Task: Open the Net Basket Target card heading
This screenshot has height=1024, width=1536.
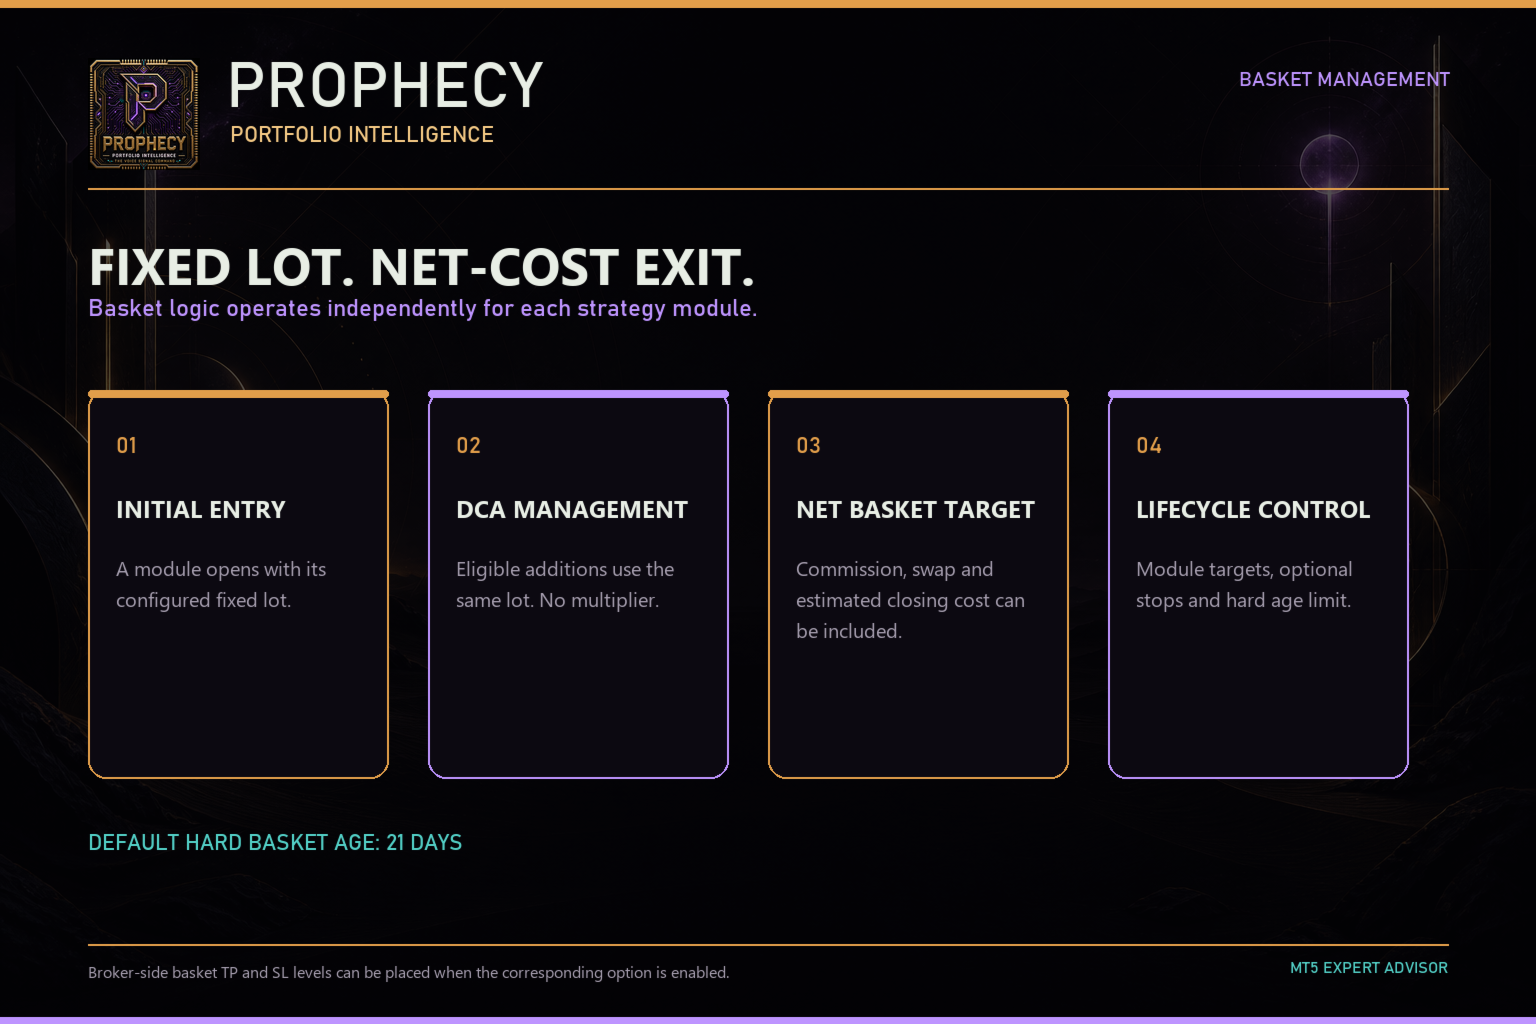Action: 915,509
